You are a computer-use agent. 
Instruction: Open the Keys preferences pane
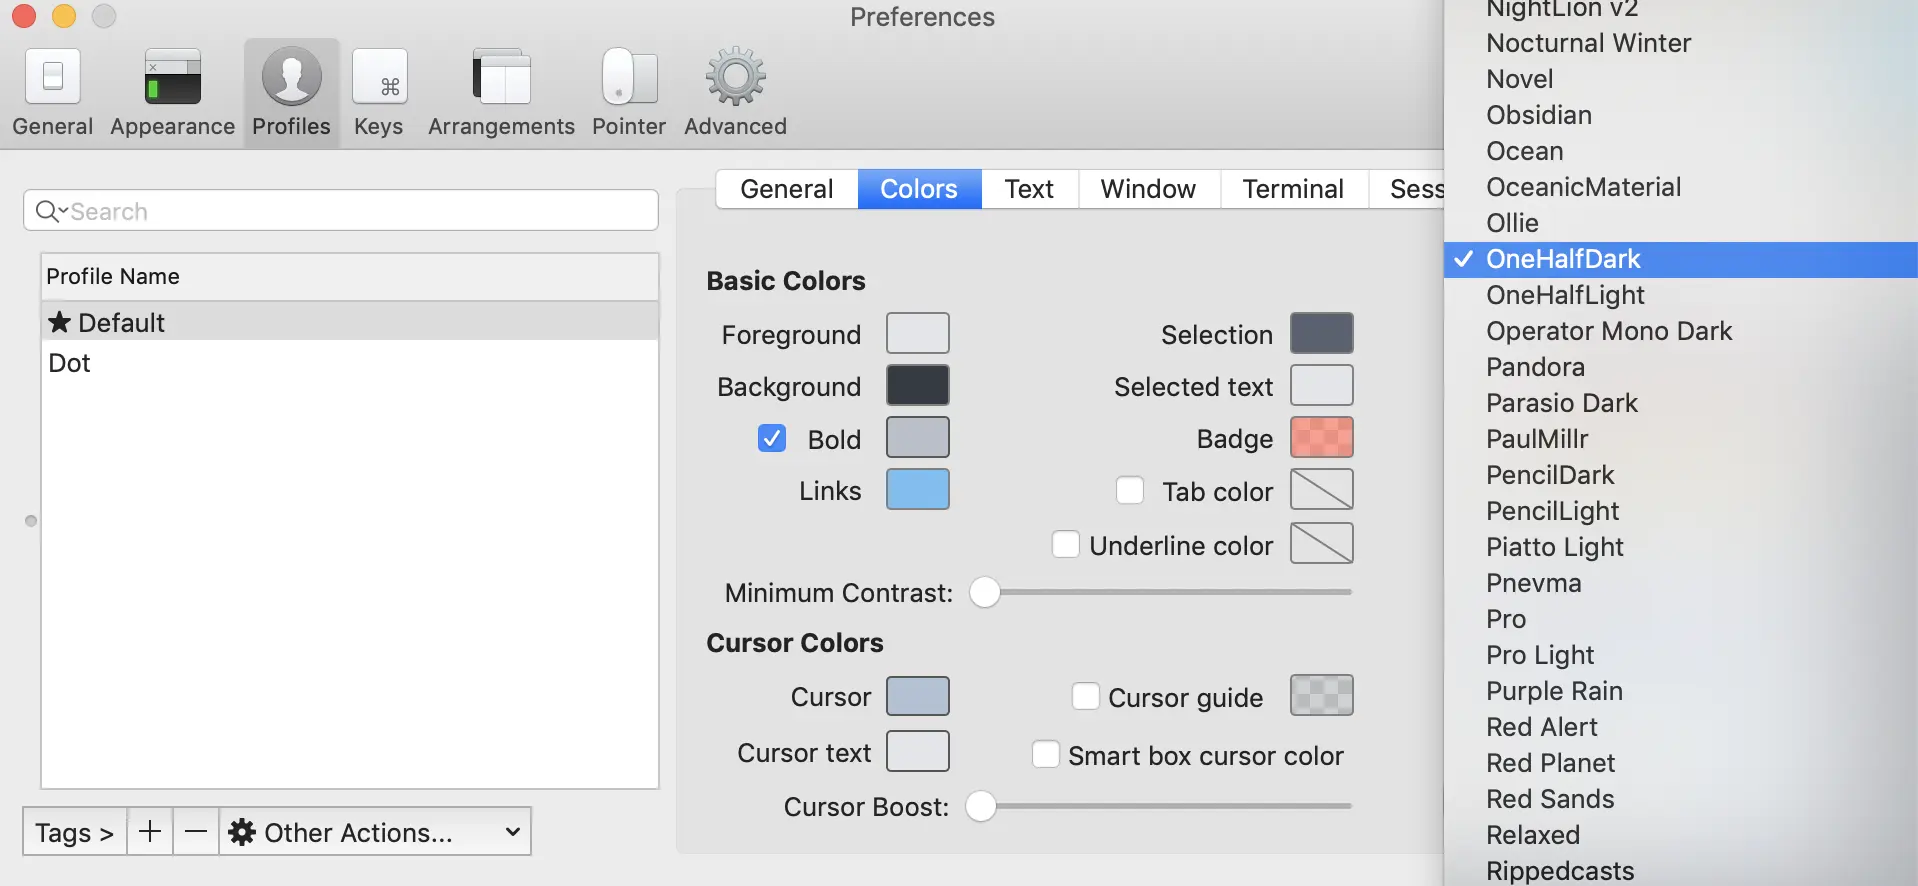[x=379, y=92]
